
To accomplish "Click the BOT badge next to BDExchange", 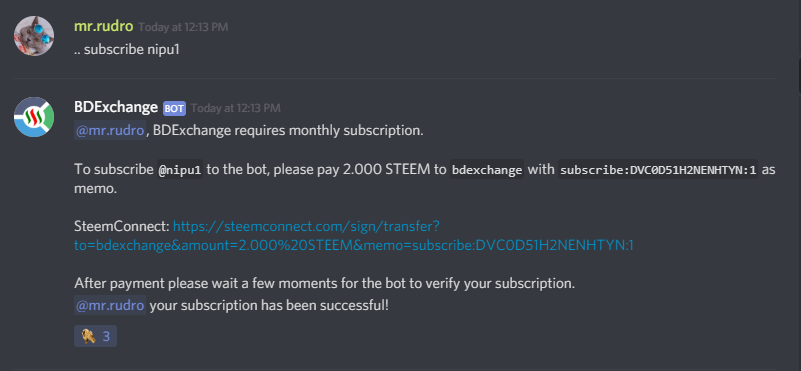I will point(174,108).
